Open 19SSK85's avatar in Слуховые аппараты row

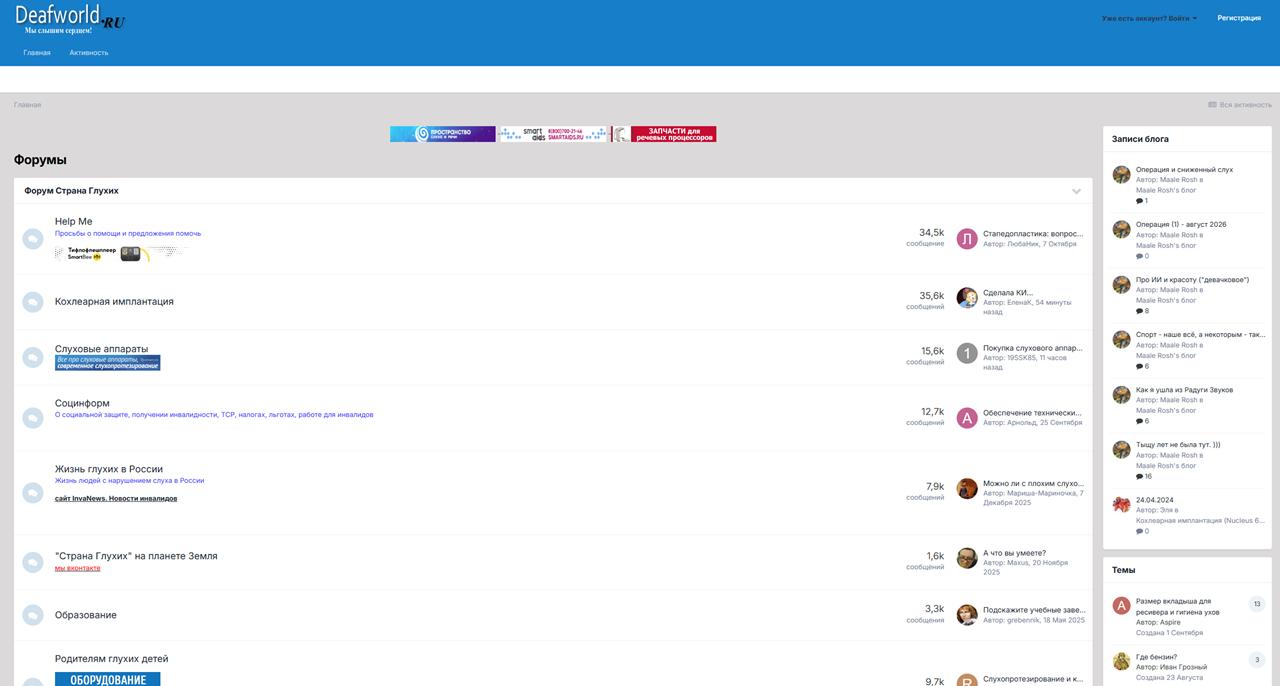click(x=967, y=353)
